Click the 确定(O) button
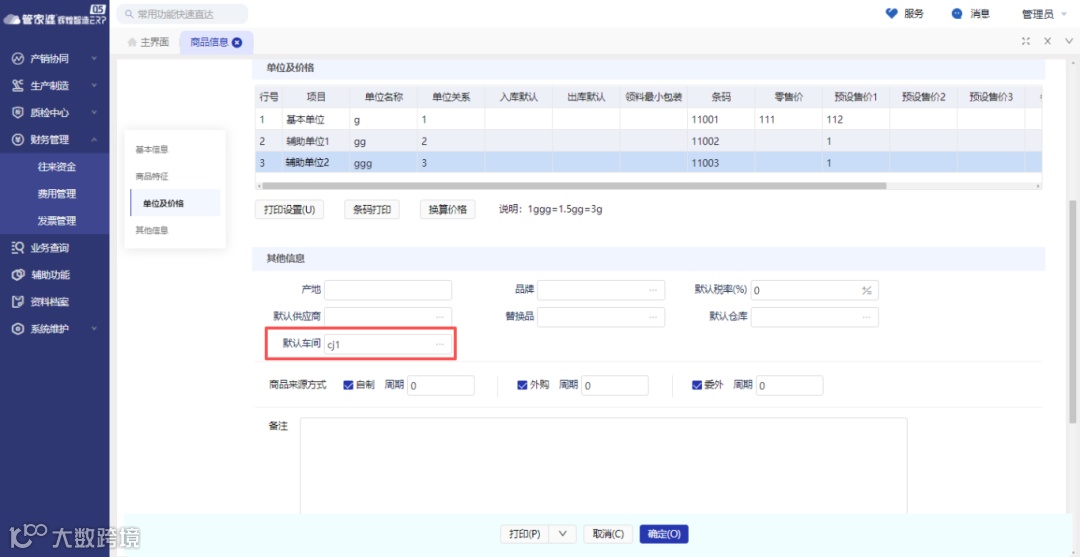Viewport: 1080px width, 557px height. coord(664,534)
